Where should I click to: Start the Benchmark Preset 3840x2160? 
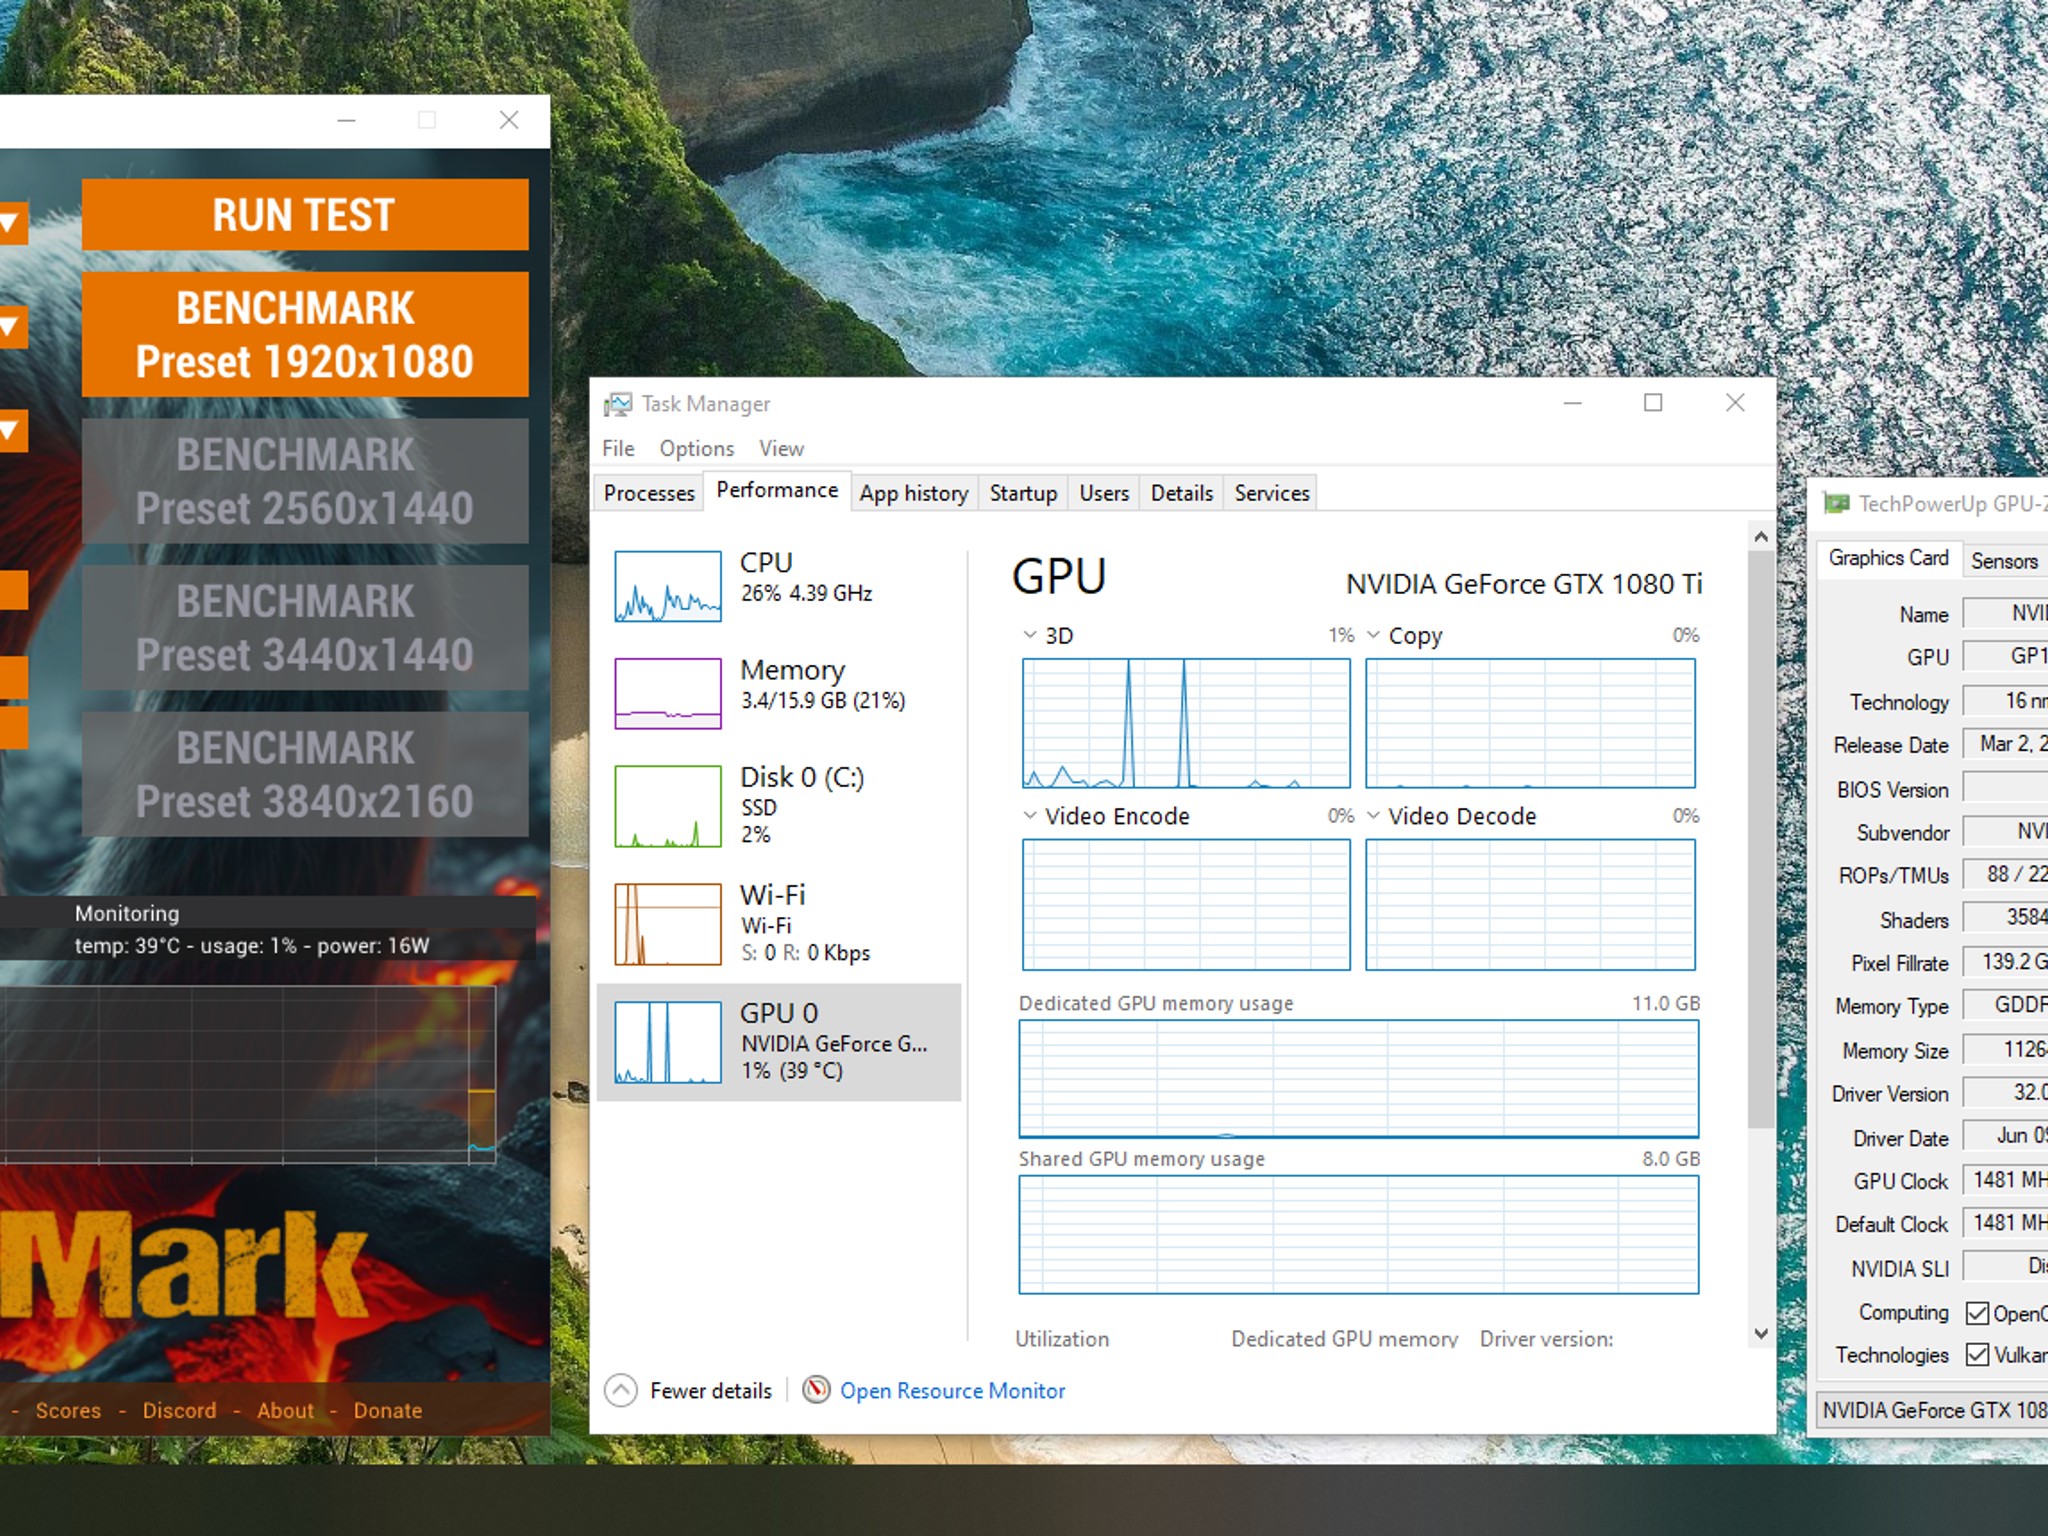click(305, 775)
